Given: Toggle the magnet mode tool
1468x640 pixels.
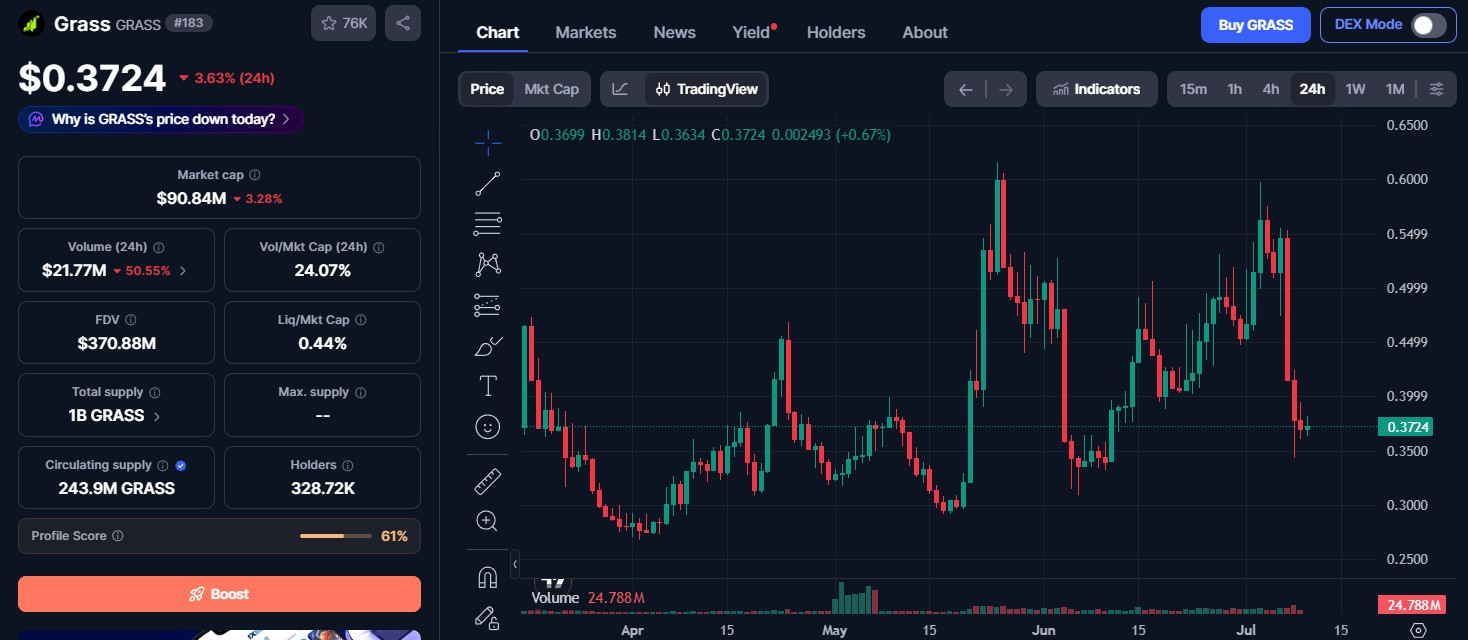Looking at the screenshot, I should pos(488,578).
